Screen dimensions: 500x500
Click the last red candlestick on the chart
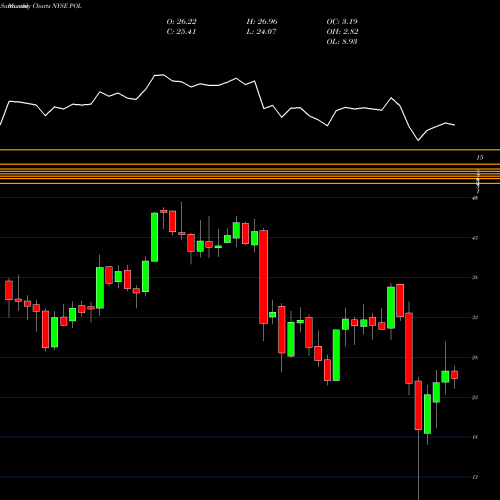[x=454, y=375]
